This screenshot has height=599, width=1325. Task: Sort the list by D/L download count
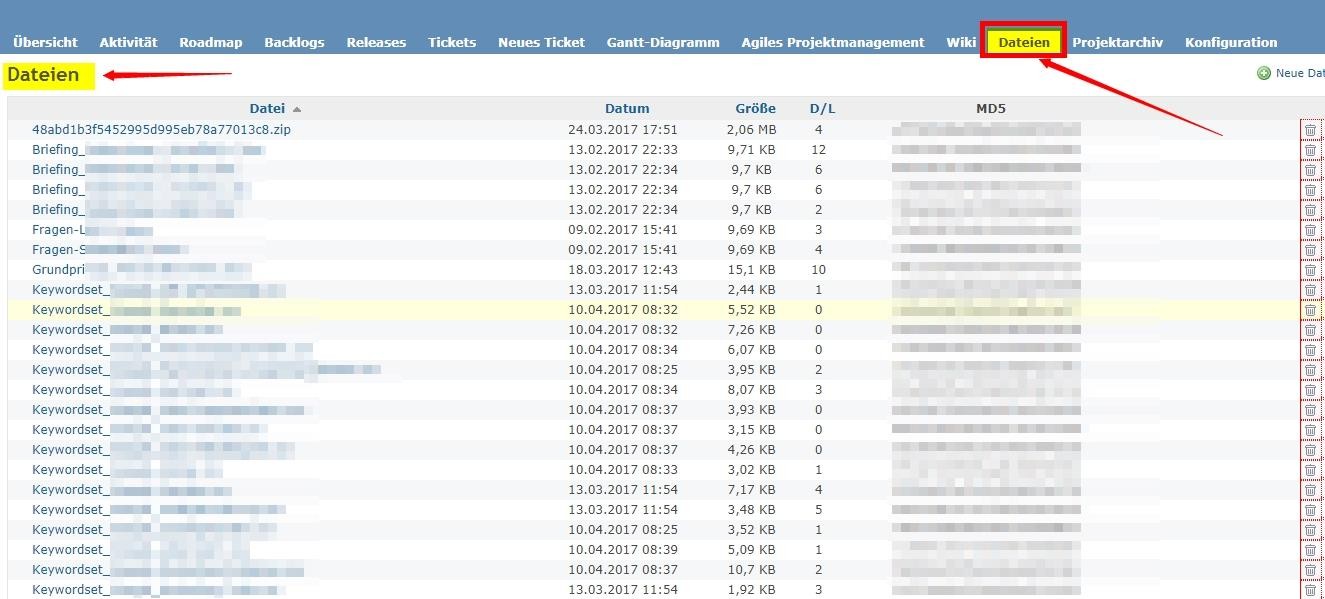click(x=819, y=108)
